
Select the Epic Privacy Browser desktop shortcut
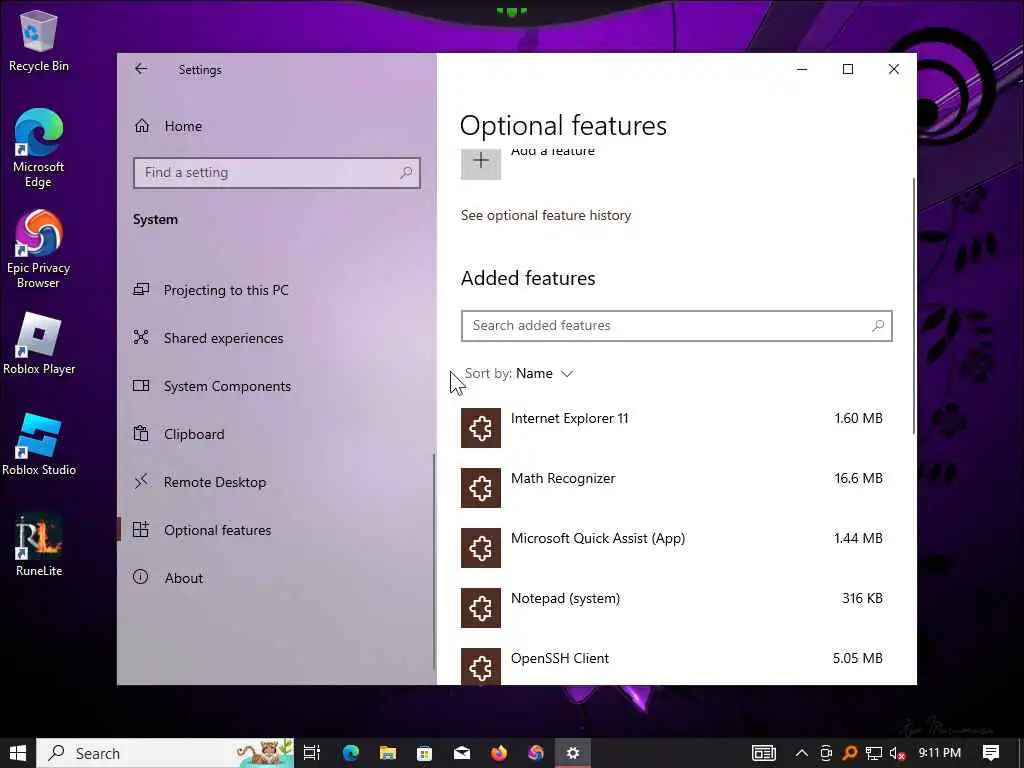39,249
